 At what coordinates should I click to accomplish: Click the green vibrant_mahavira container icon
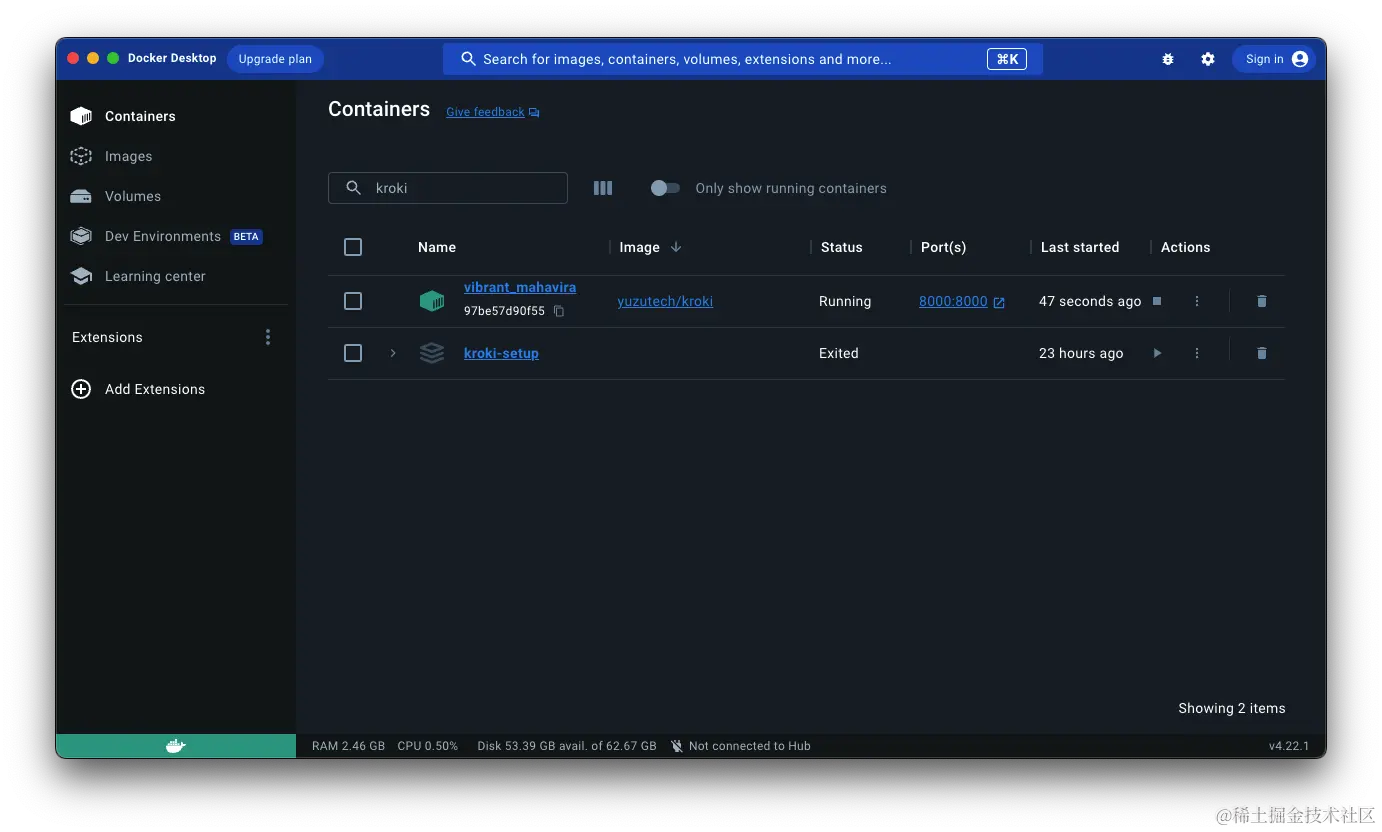coord(432,301)
